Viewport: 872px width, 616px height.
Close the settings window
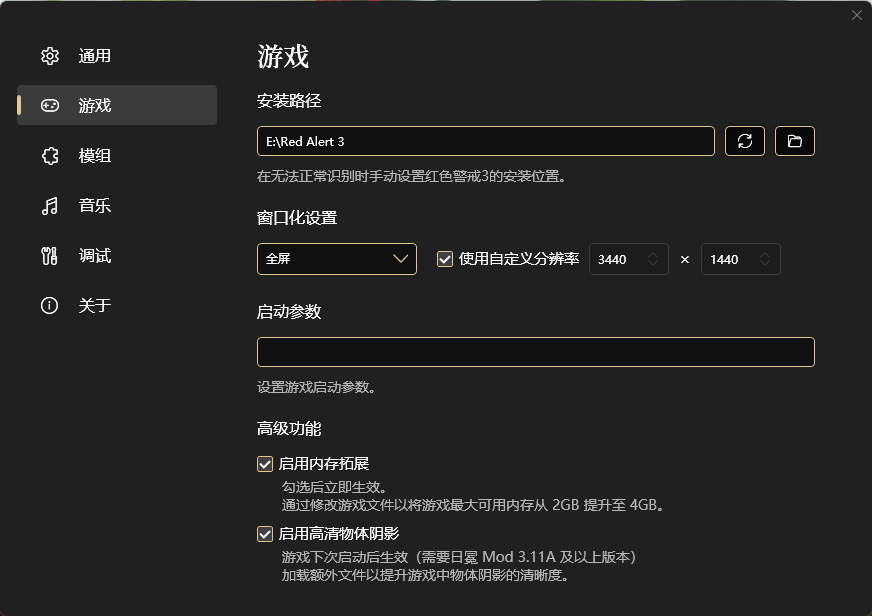coord(856,15)
